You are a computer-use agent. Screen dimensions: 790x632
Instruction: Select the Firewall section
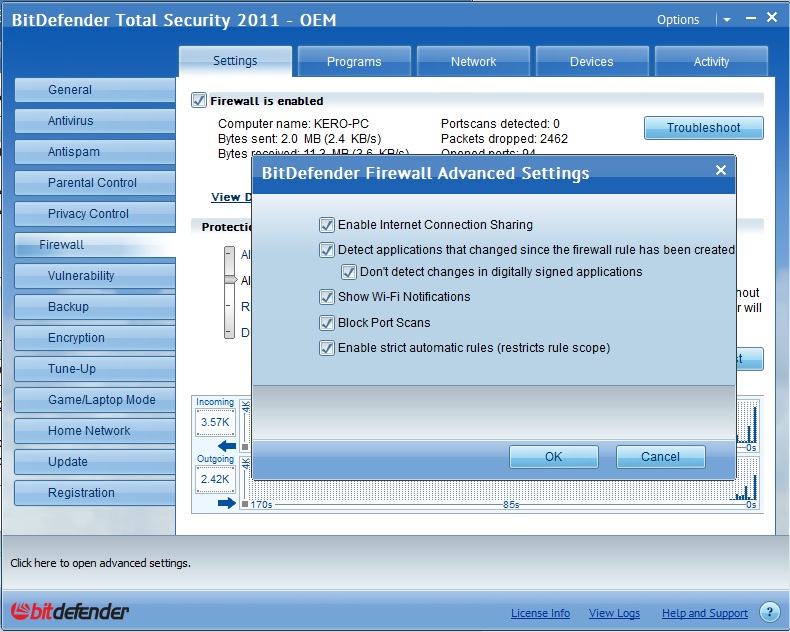click(x=95, y=245)
